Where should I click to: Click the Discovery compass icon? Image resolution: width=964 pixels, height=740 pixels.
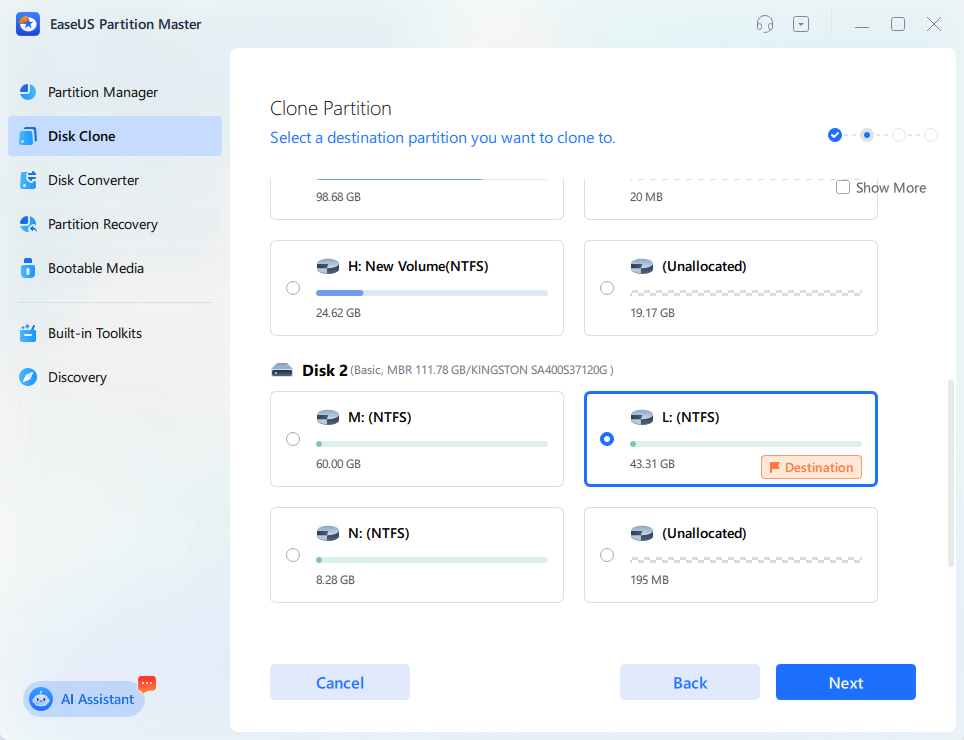(x=28, y=377)
